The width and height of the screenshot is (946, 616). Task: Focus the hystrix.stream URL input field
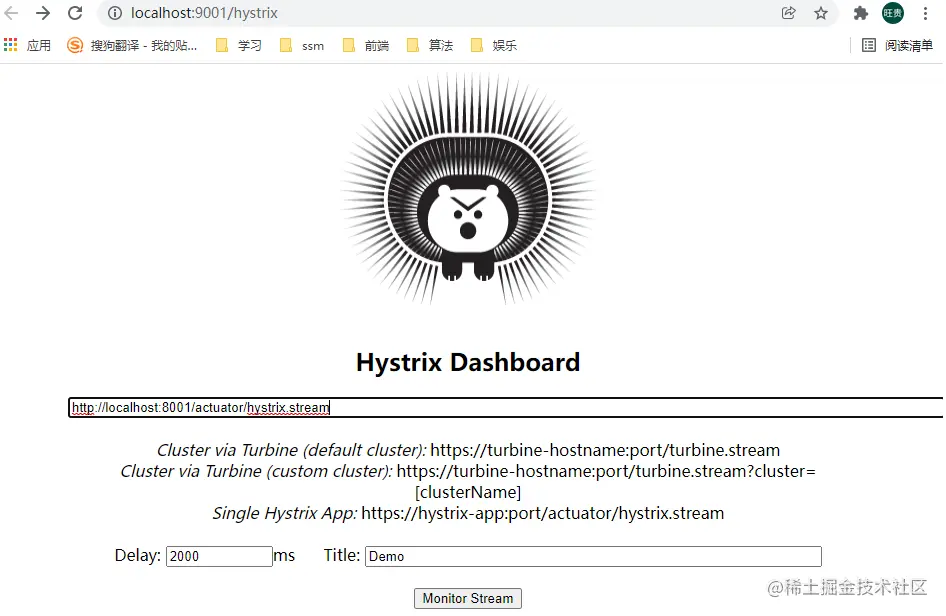(506, 407)
